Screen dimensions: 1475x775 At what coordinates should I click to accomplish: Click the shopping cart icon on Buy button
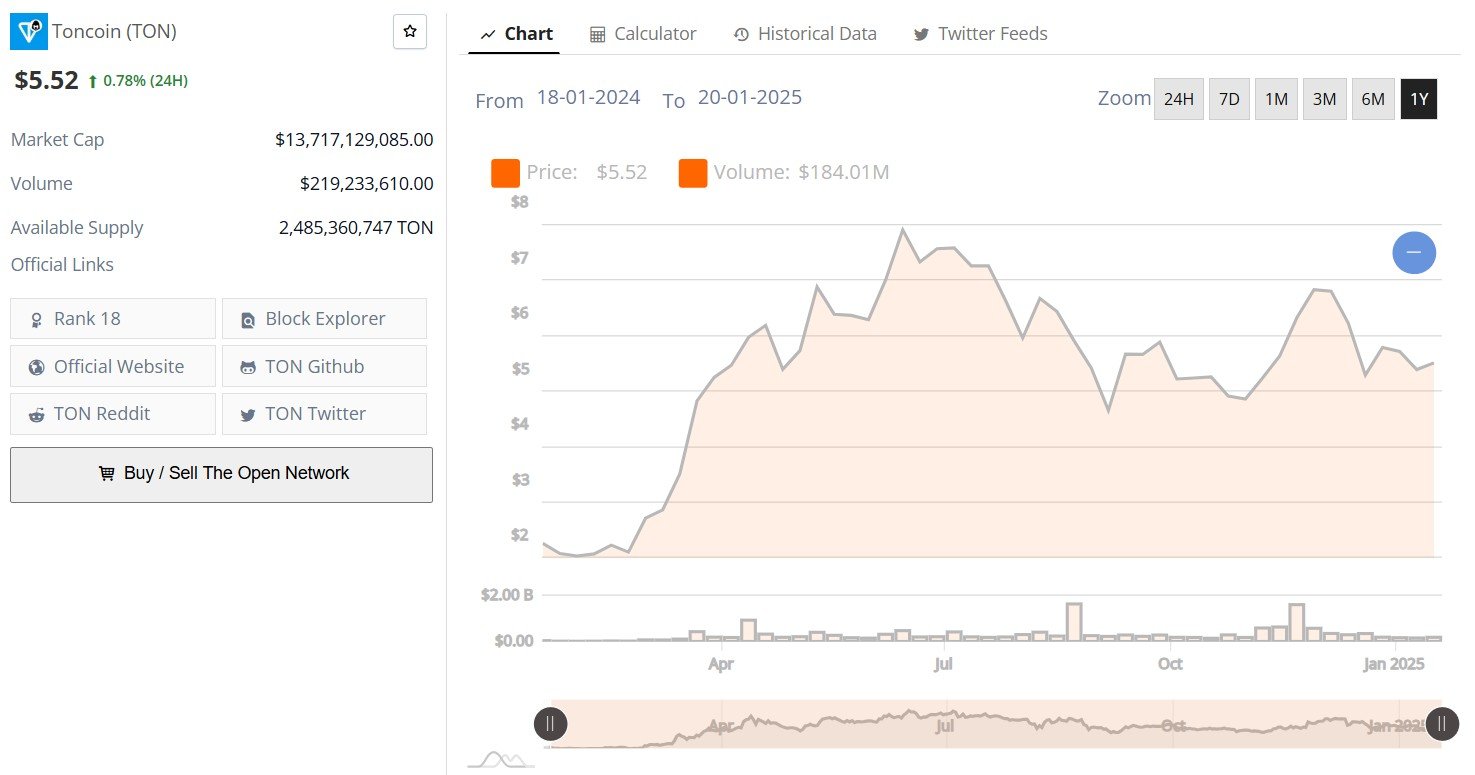[x=106, y=474]
